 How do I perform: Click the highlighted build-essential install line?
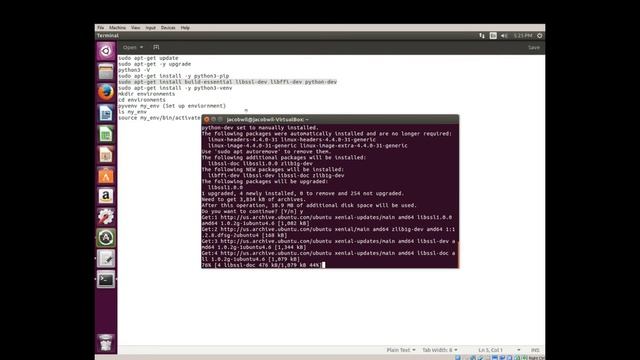(x=228, y=82)
